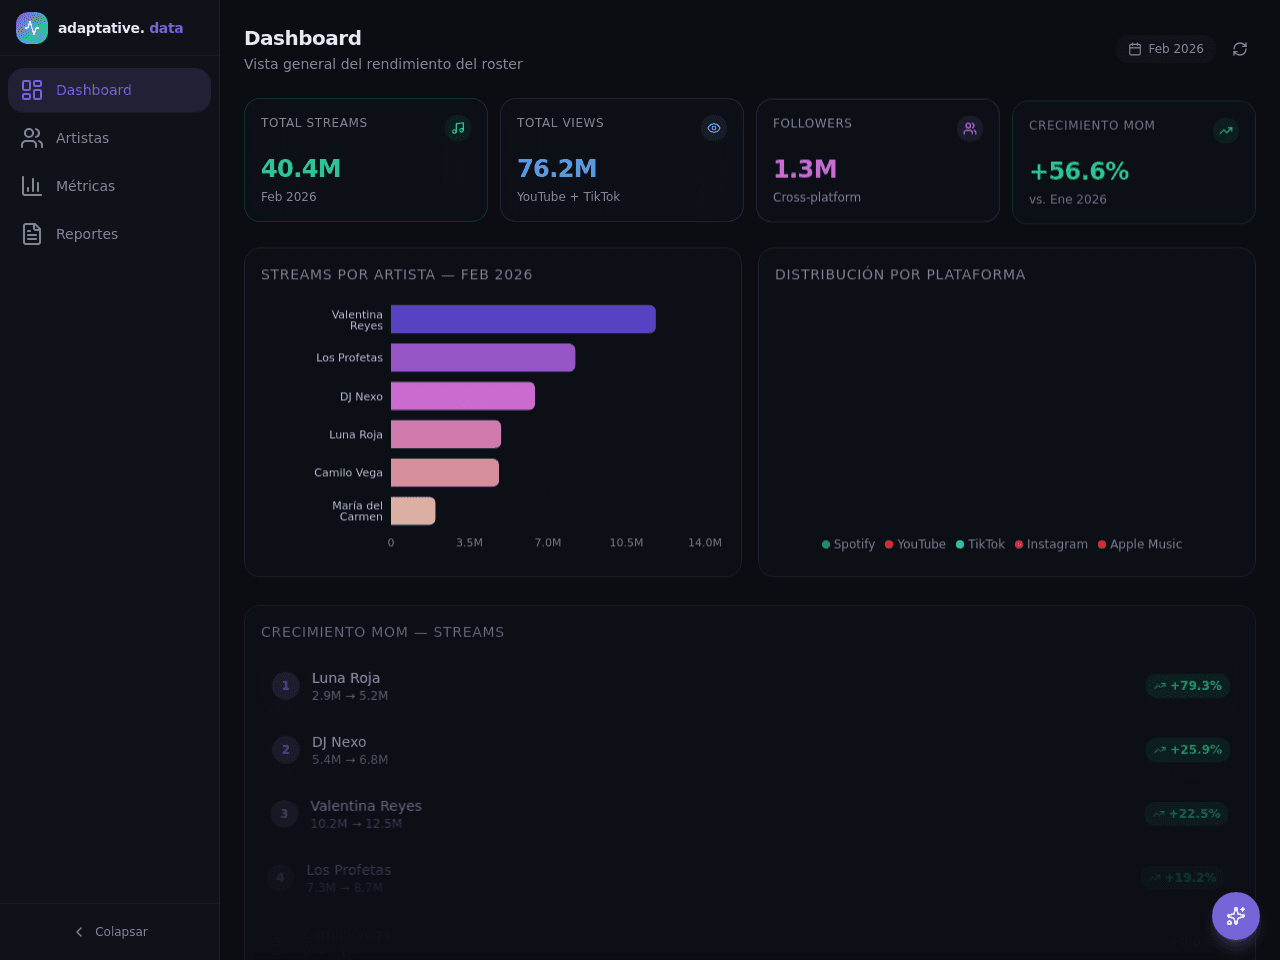
Task: Click the 40.4M total streams value
Action: (x=301, y=169)
